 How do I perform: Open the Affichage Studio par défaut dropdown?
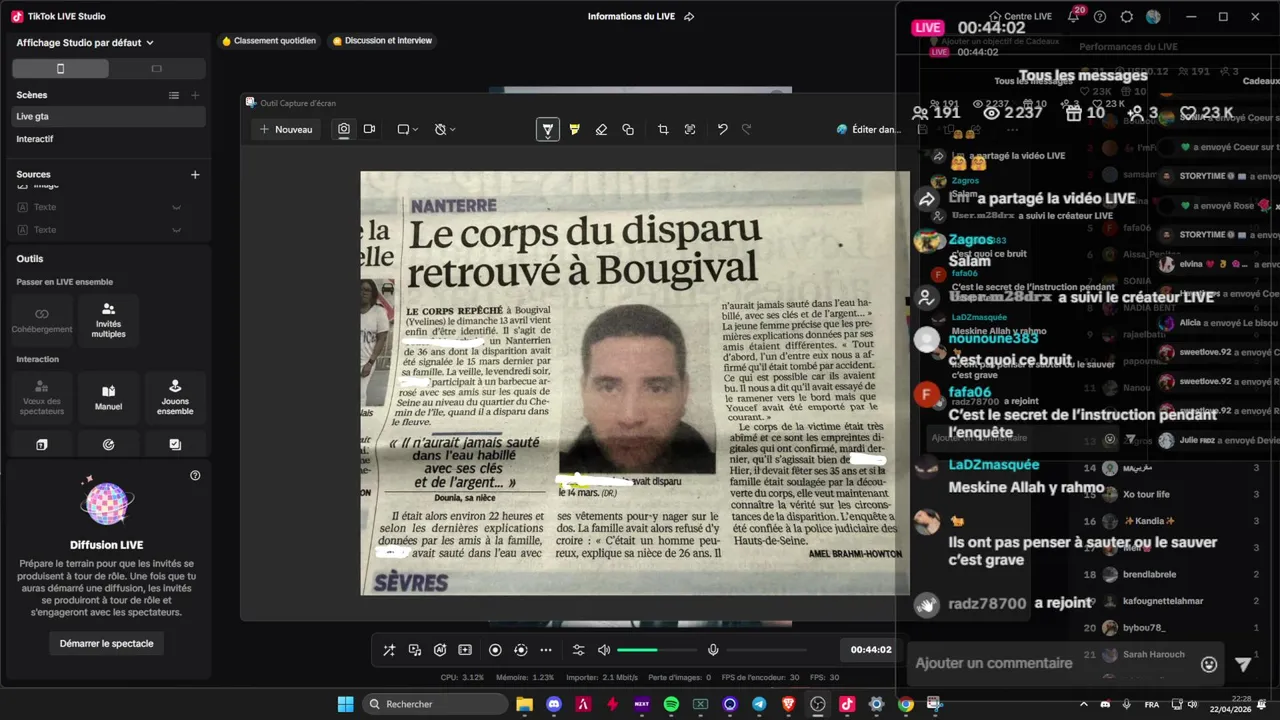[x=85, y=43]
